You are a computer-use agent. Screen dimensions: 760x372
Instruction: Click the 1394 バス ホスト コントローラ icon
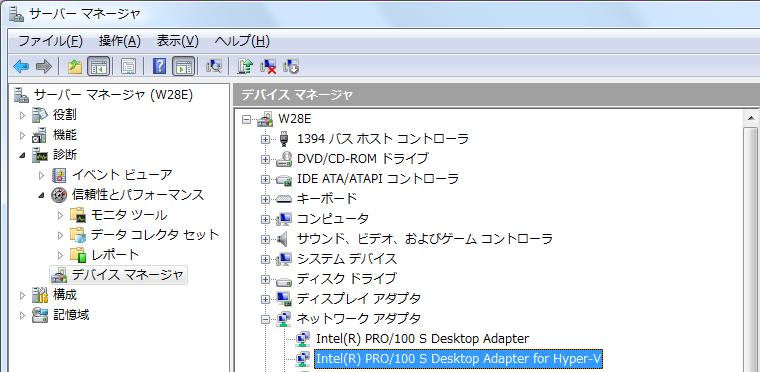[284, 139]
